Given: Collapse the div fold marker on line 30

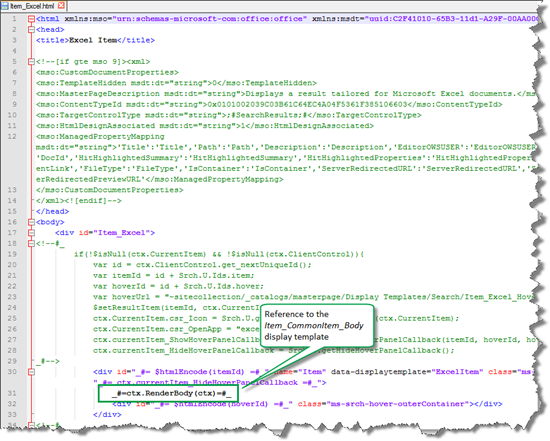Looking at the screenshot, I should click(x=31, y=372).
